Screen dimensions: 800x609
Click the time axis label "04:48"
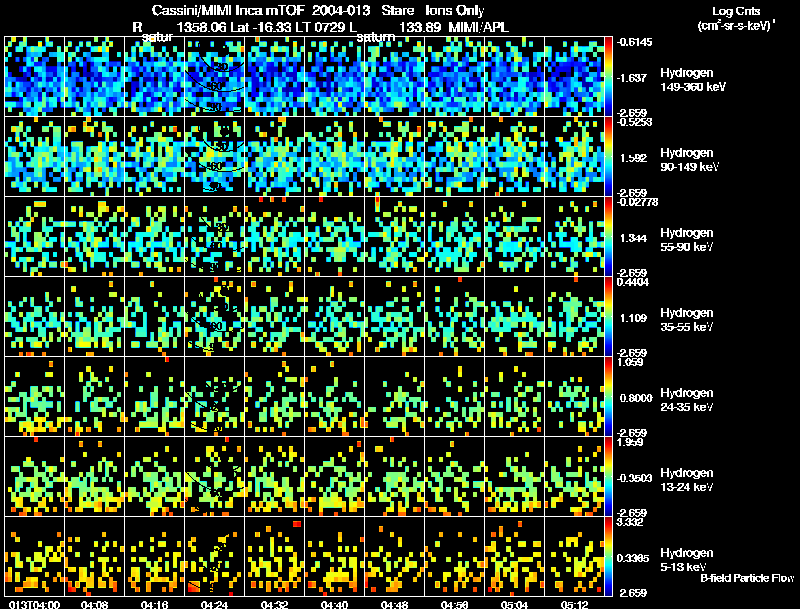coord(394,604)
